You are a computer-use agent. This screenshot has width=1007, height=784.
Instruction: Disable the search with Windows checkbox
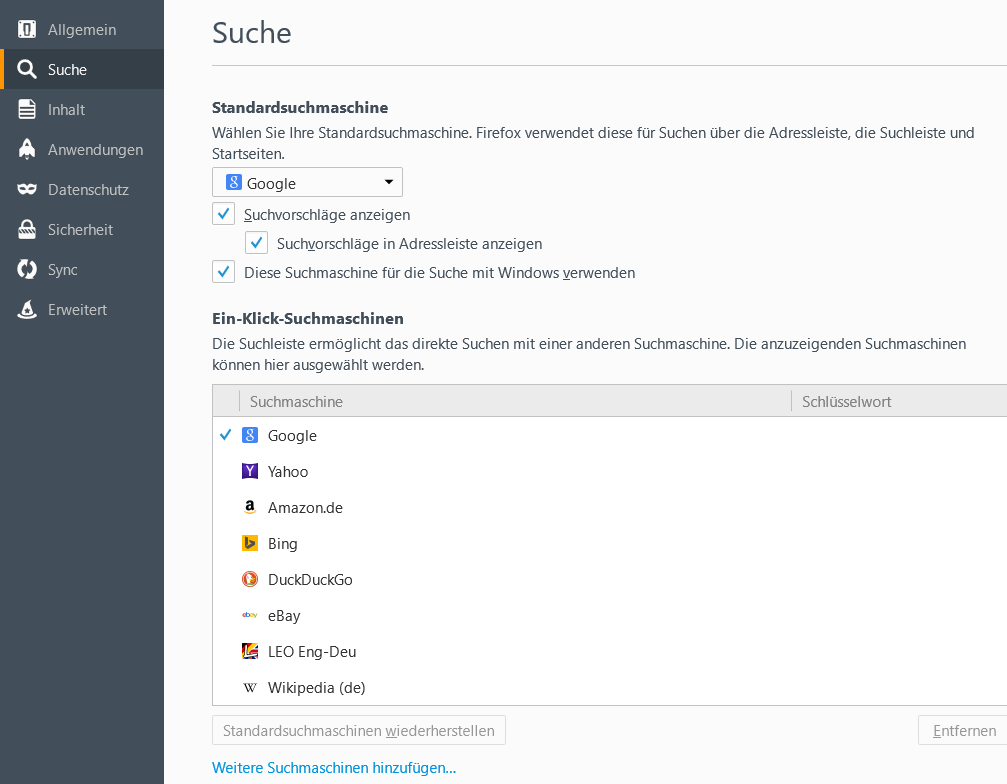pyautogui.click(x=223, y=272)
